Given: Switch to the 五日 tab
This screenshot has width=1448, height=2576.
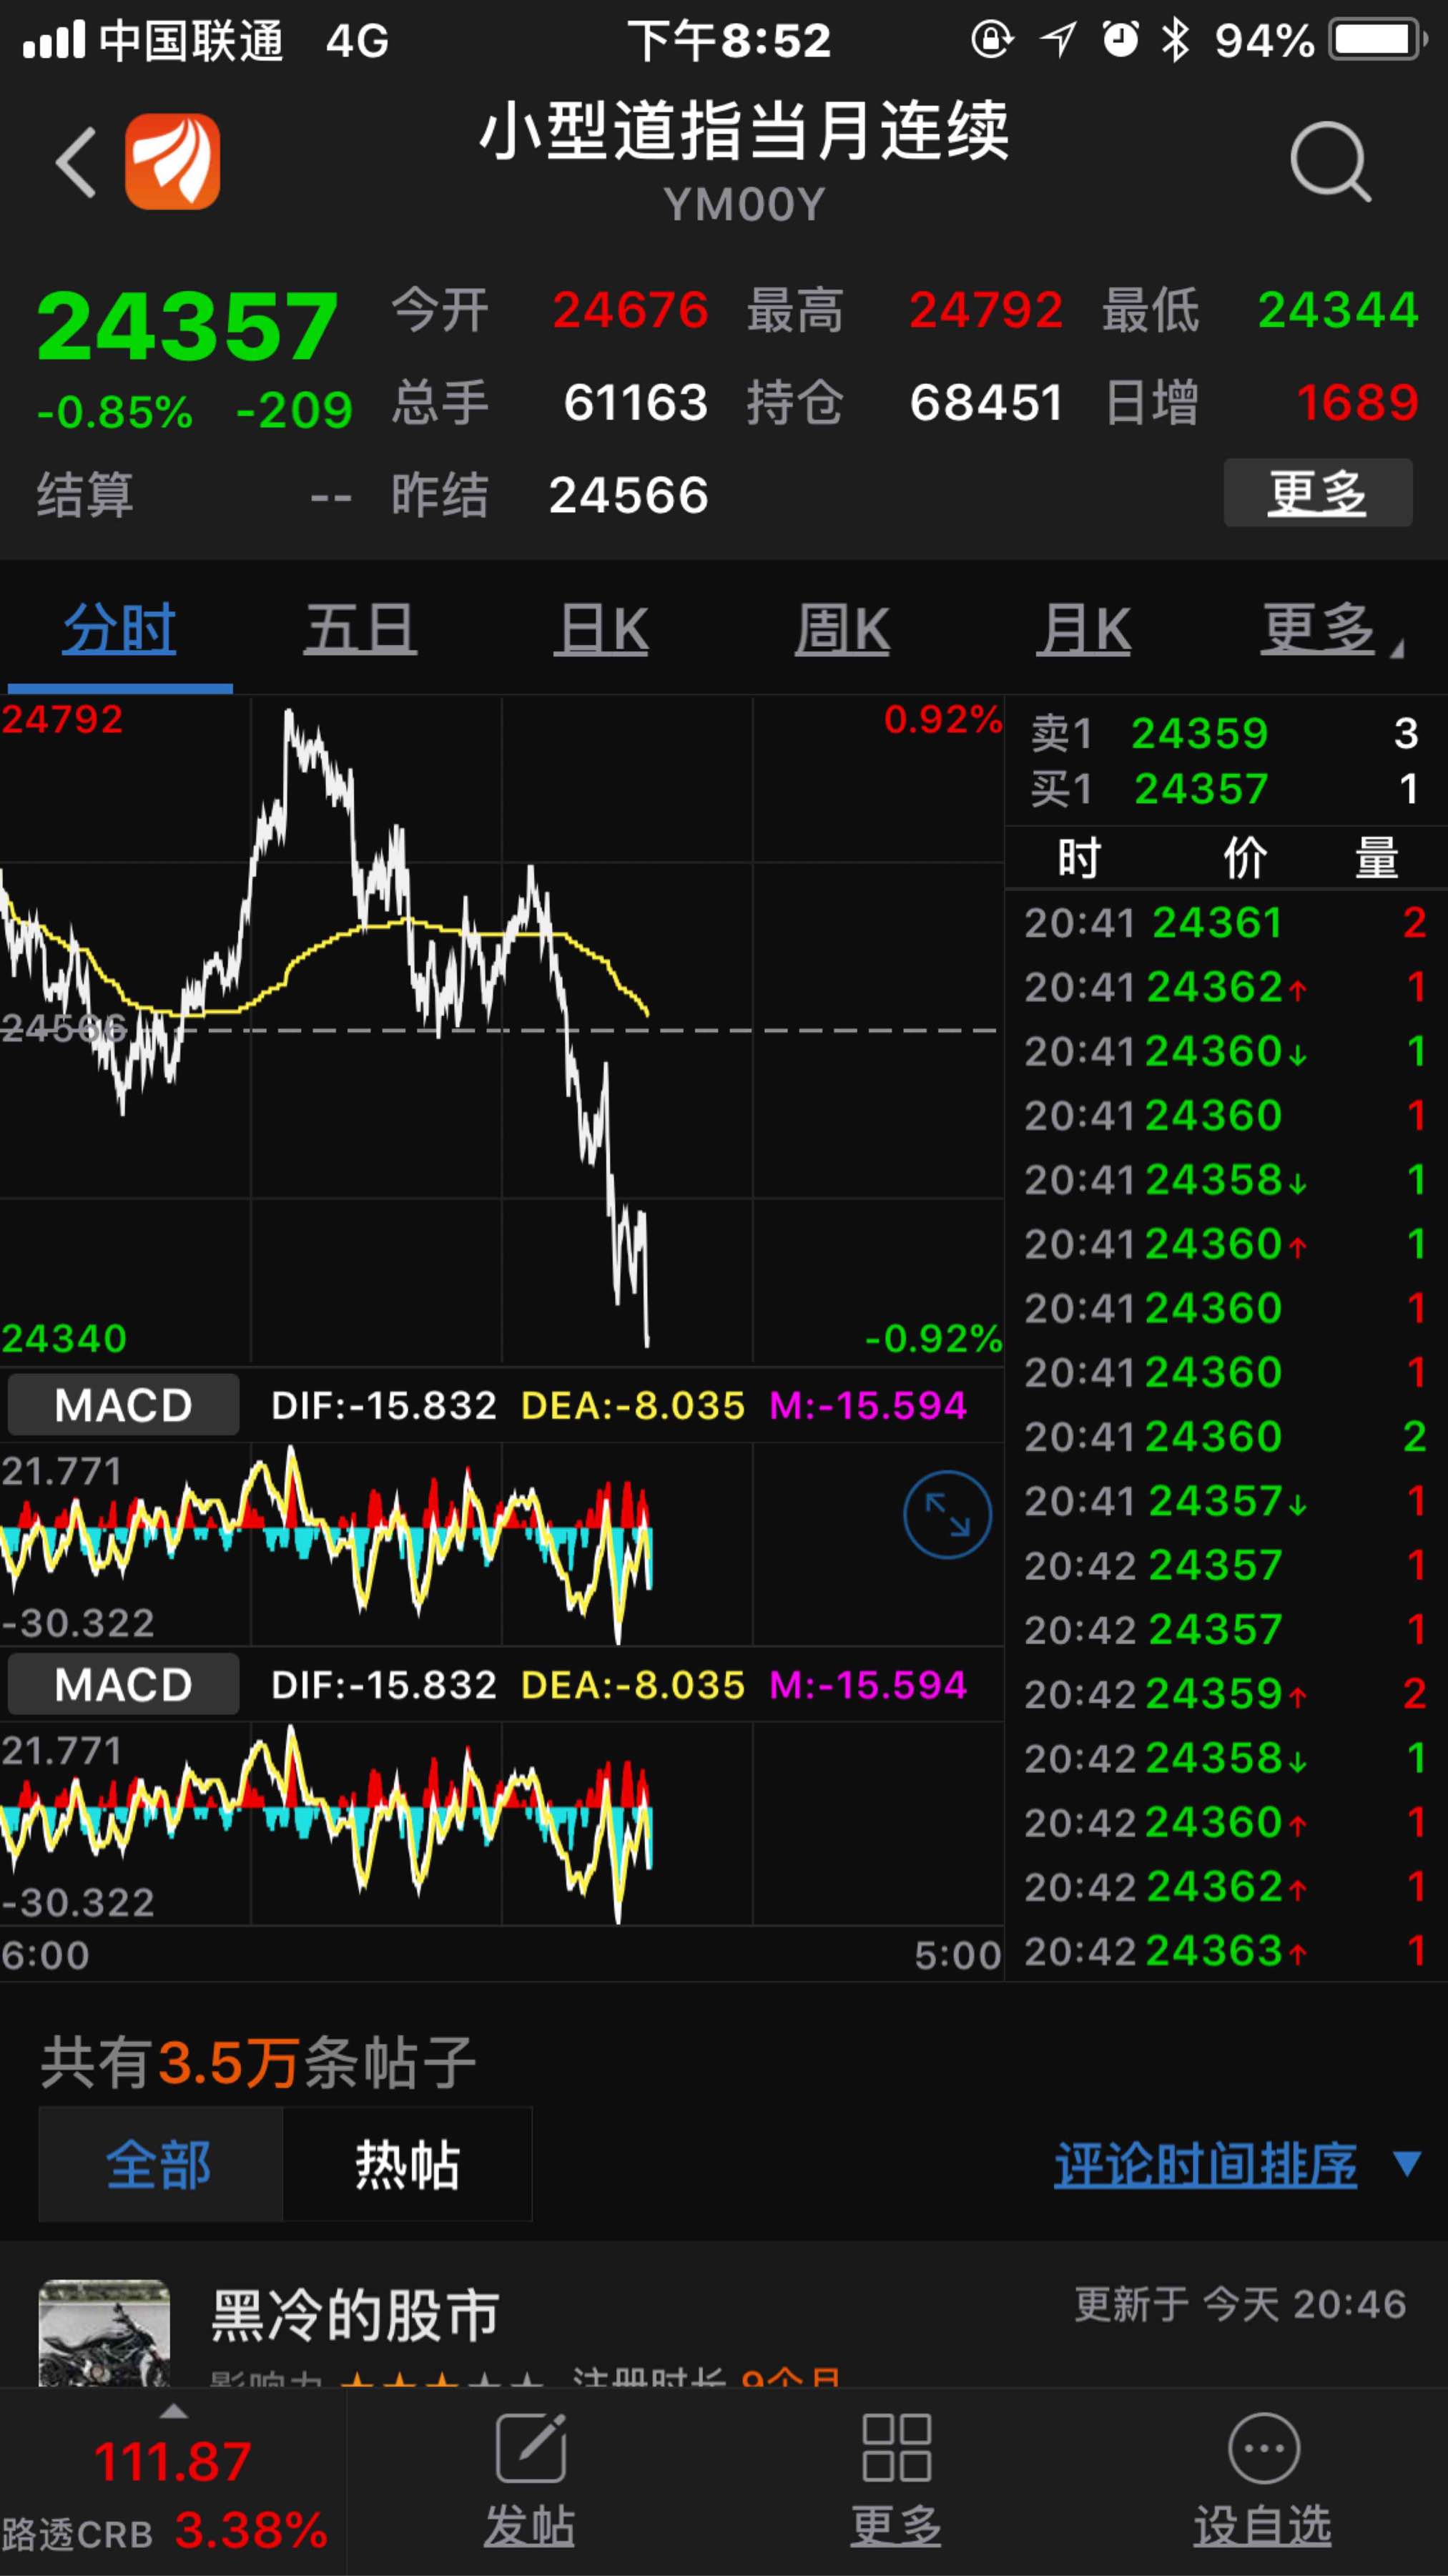Looking at the screenshot, I should click(x=360, y=630).
